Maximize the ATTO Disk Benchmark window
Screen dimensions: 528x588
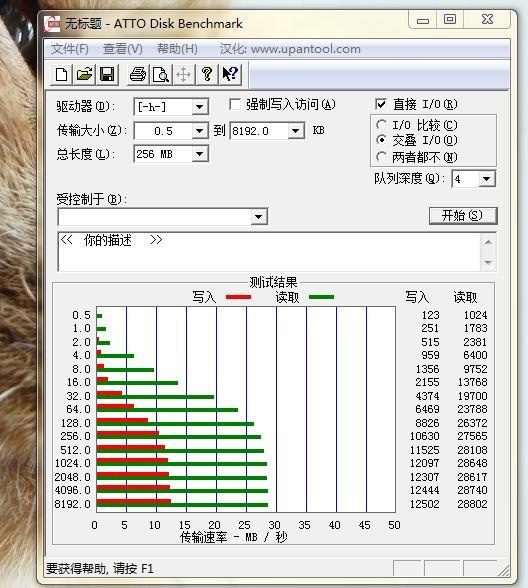[450, 19]
